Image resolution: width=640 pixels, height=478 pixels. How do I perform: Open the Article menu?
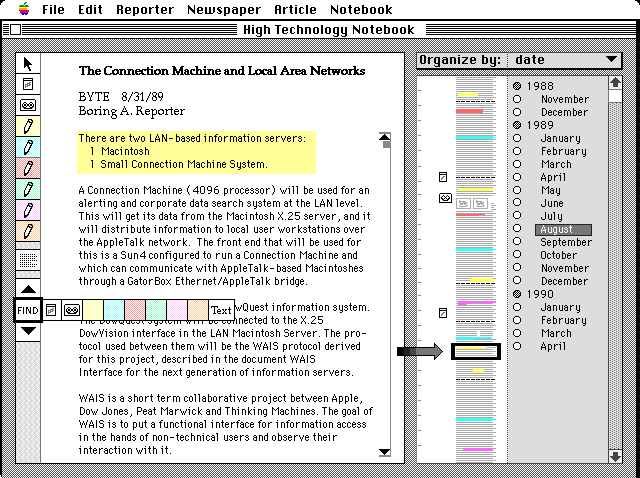coord(295,9)
